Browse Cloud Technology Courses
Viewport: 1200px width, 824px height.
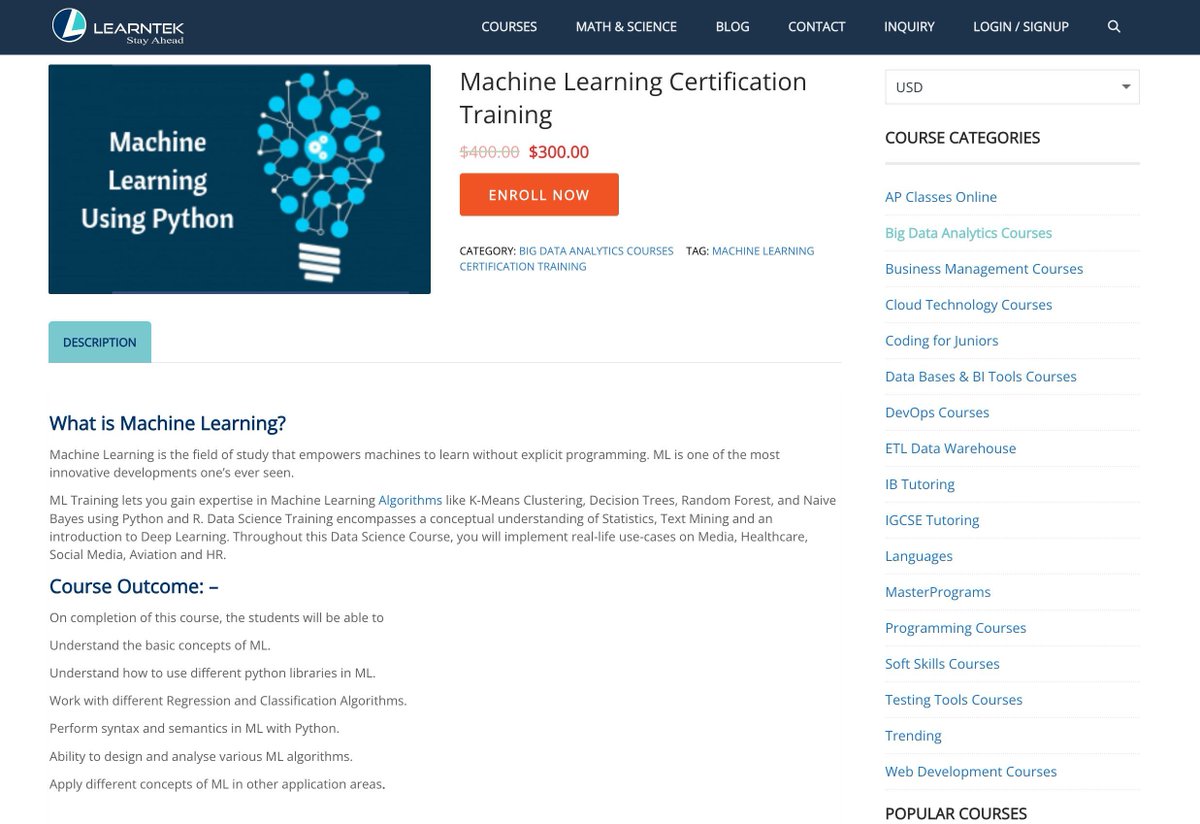coord(968,305)
